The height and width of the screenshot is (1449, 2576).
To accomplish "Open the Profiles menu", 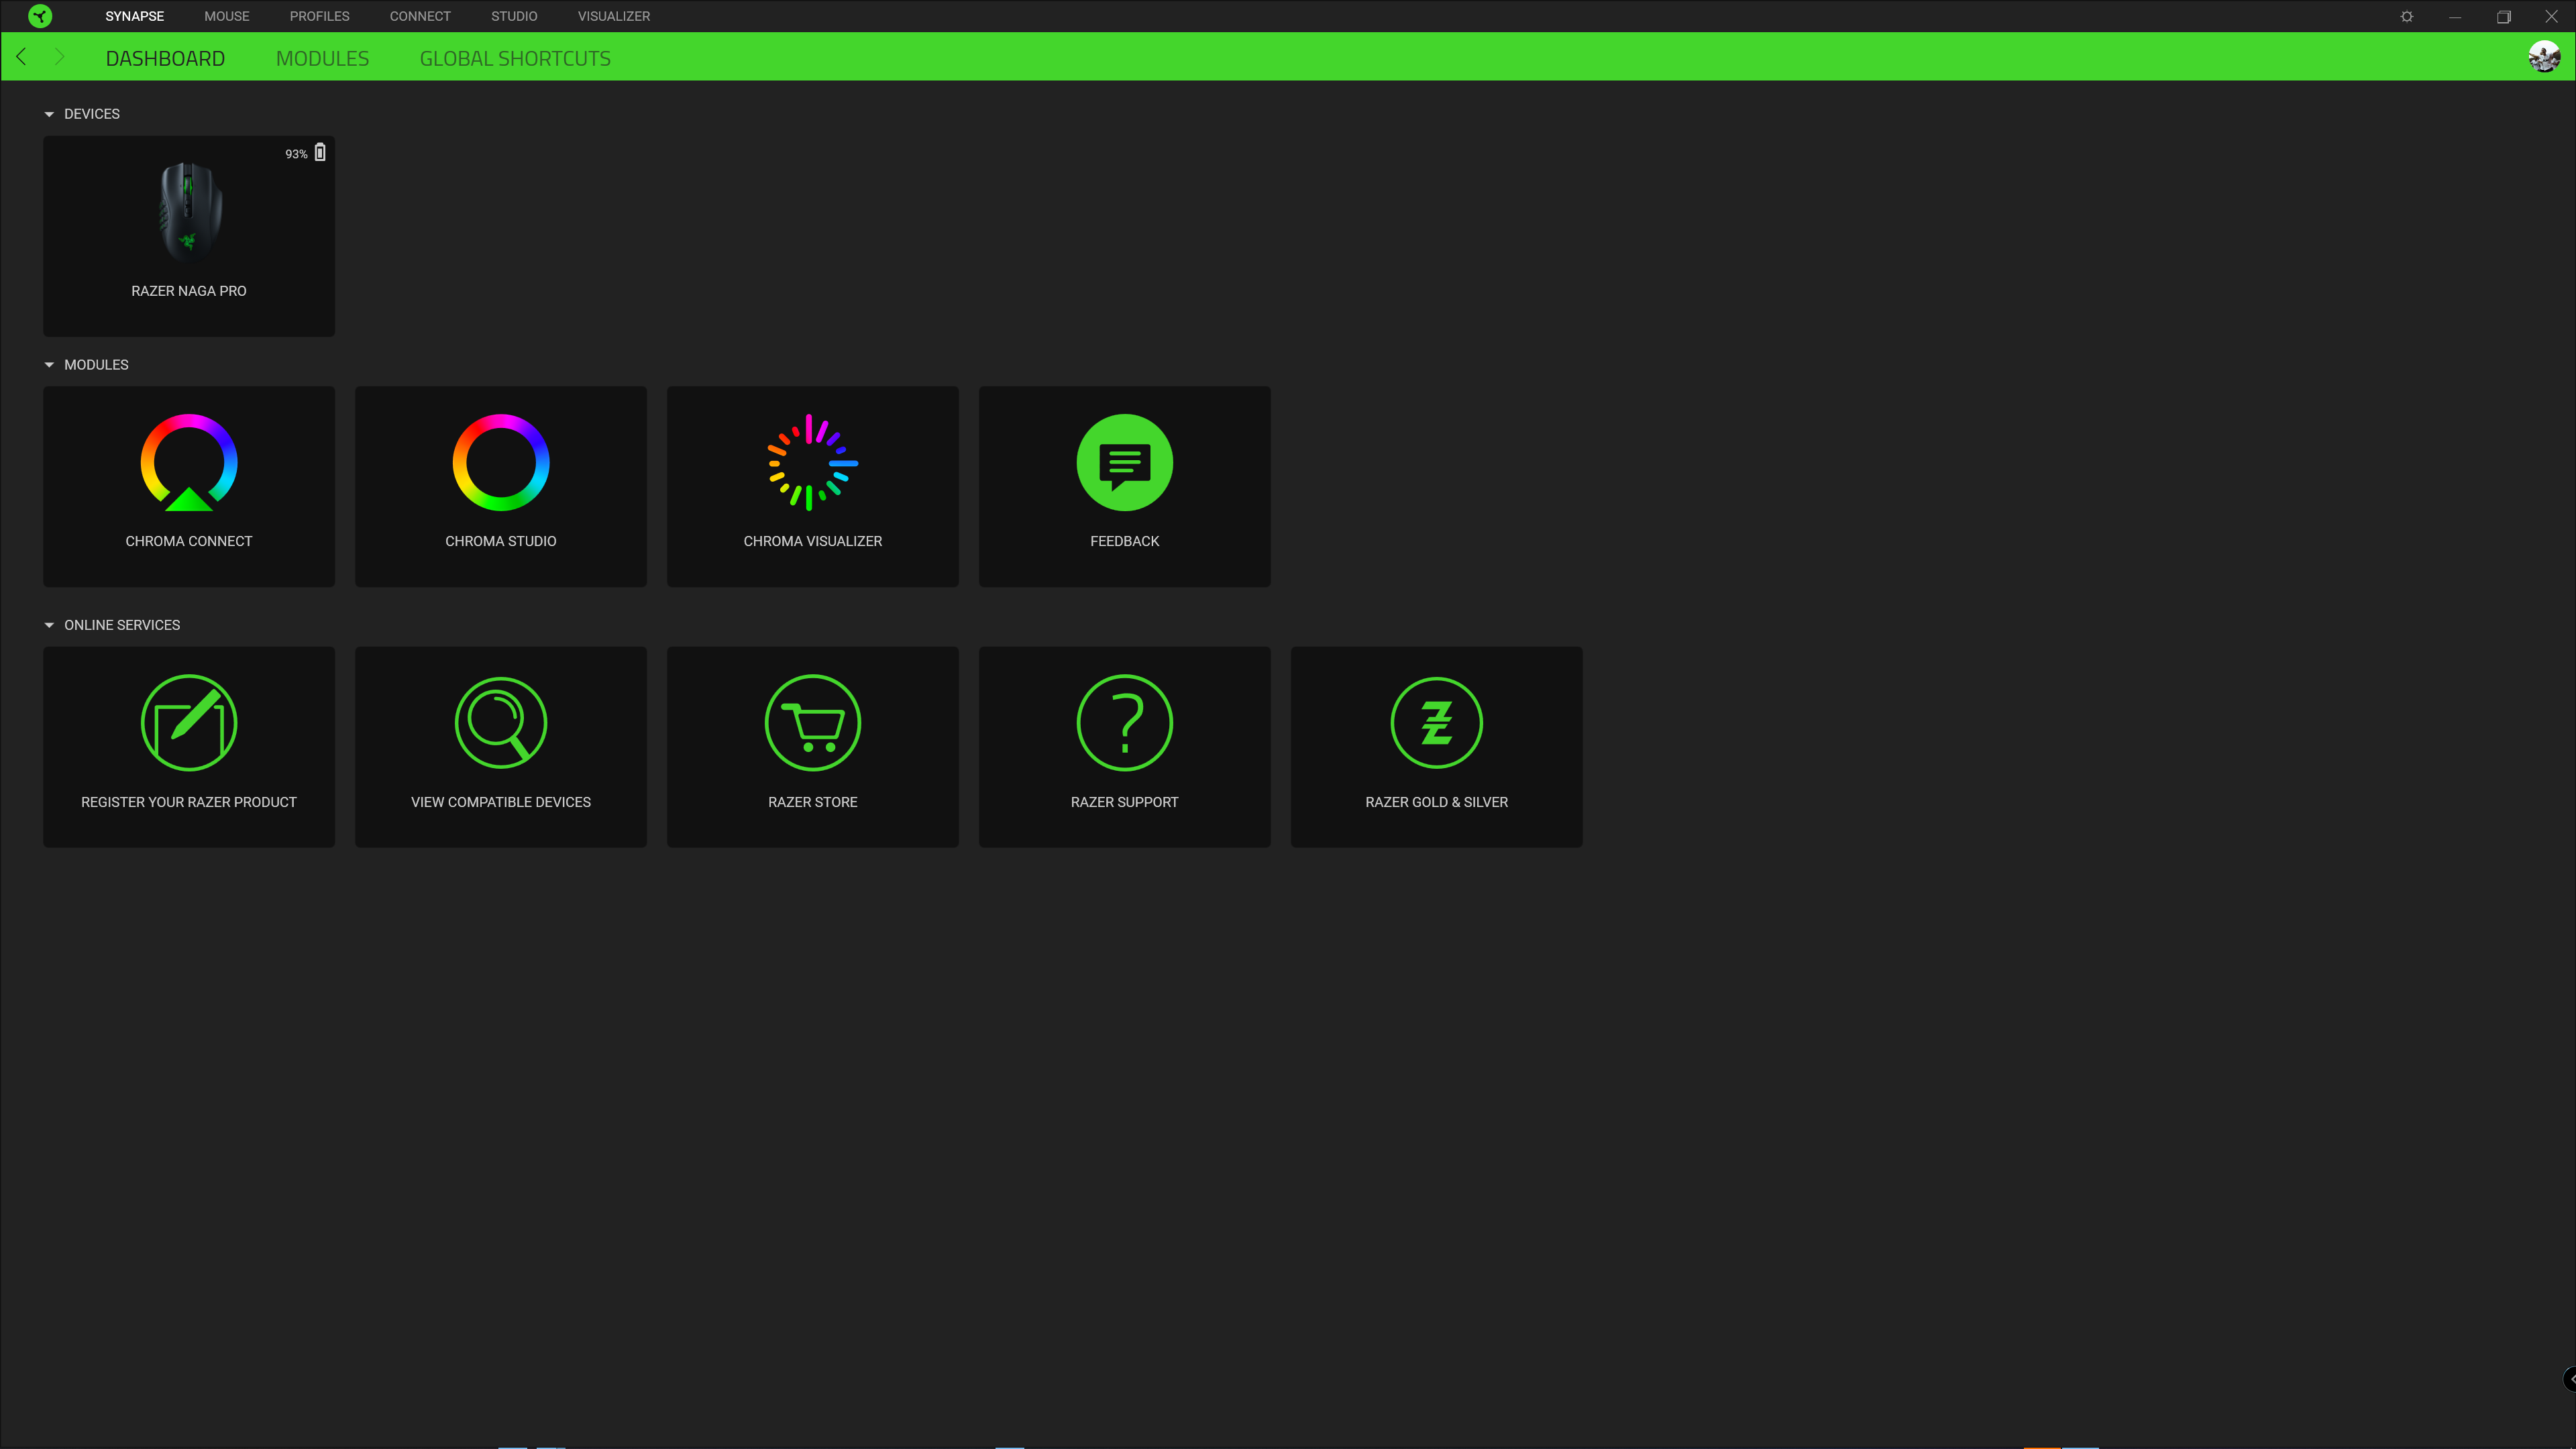I will (x=319, y=16).
